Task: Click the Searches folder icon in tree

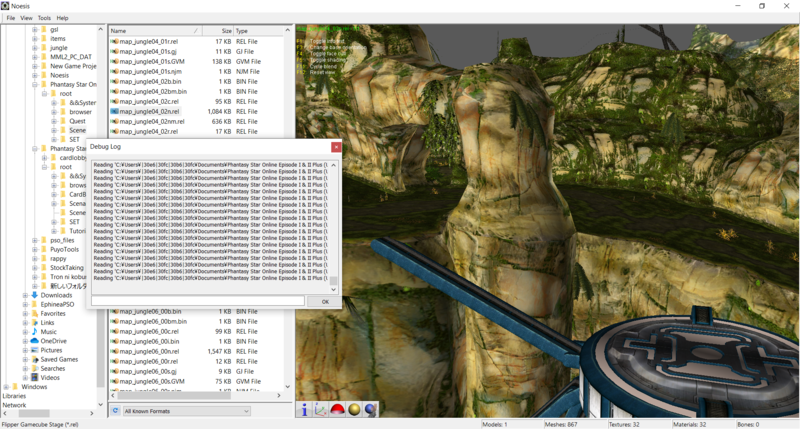Action: (34, 368)
